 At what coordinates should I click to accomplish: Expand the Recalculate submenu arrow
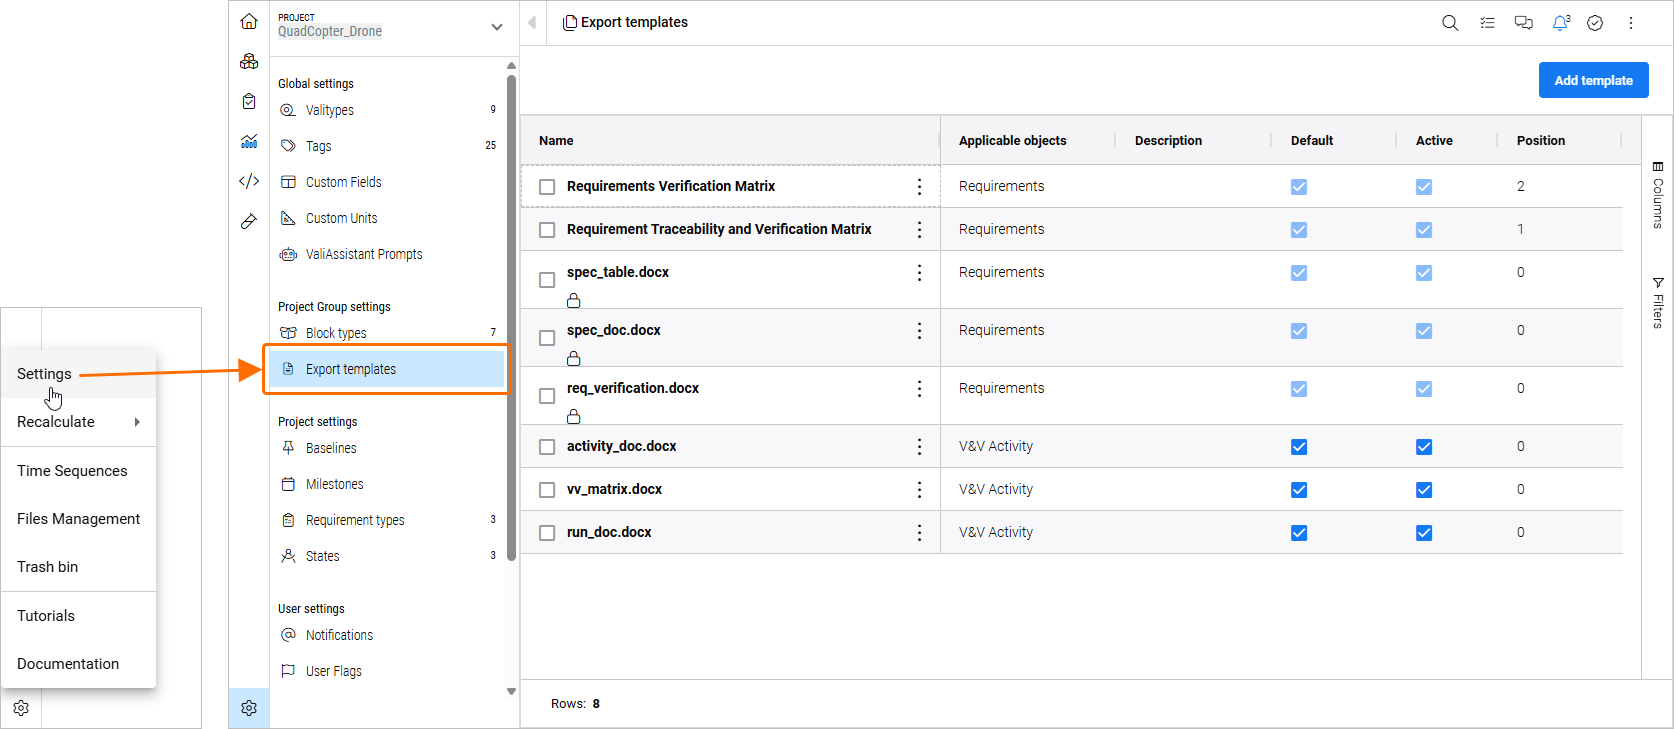[x=137, y=422]
